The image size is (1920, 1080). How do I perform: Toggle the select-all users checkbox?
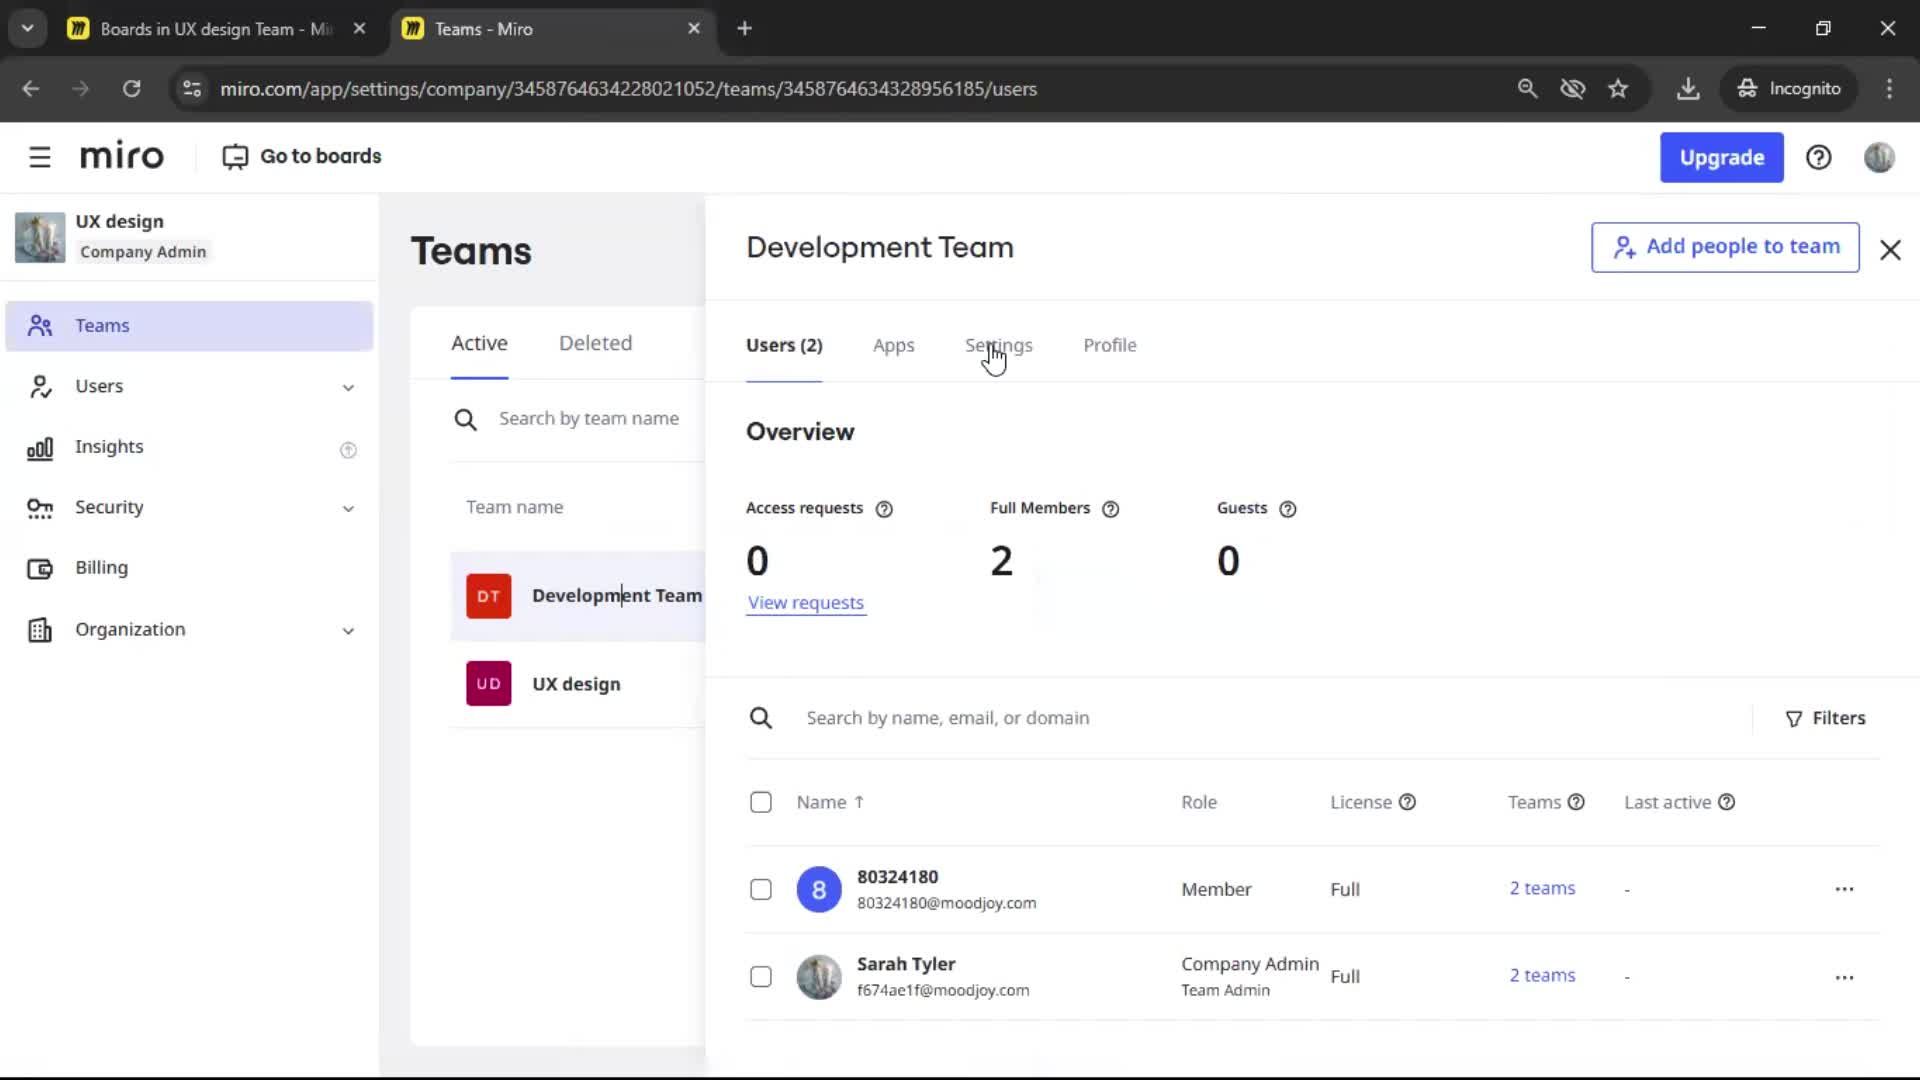coord(761,802)
